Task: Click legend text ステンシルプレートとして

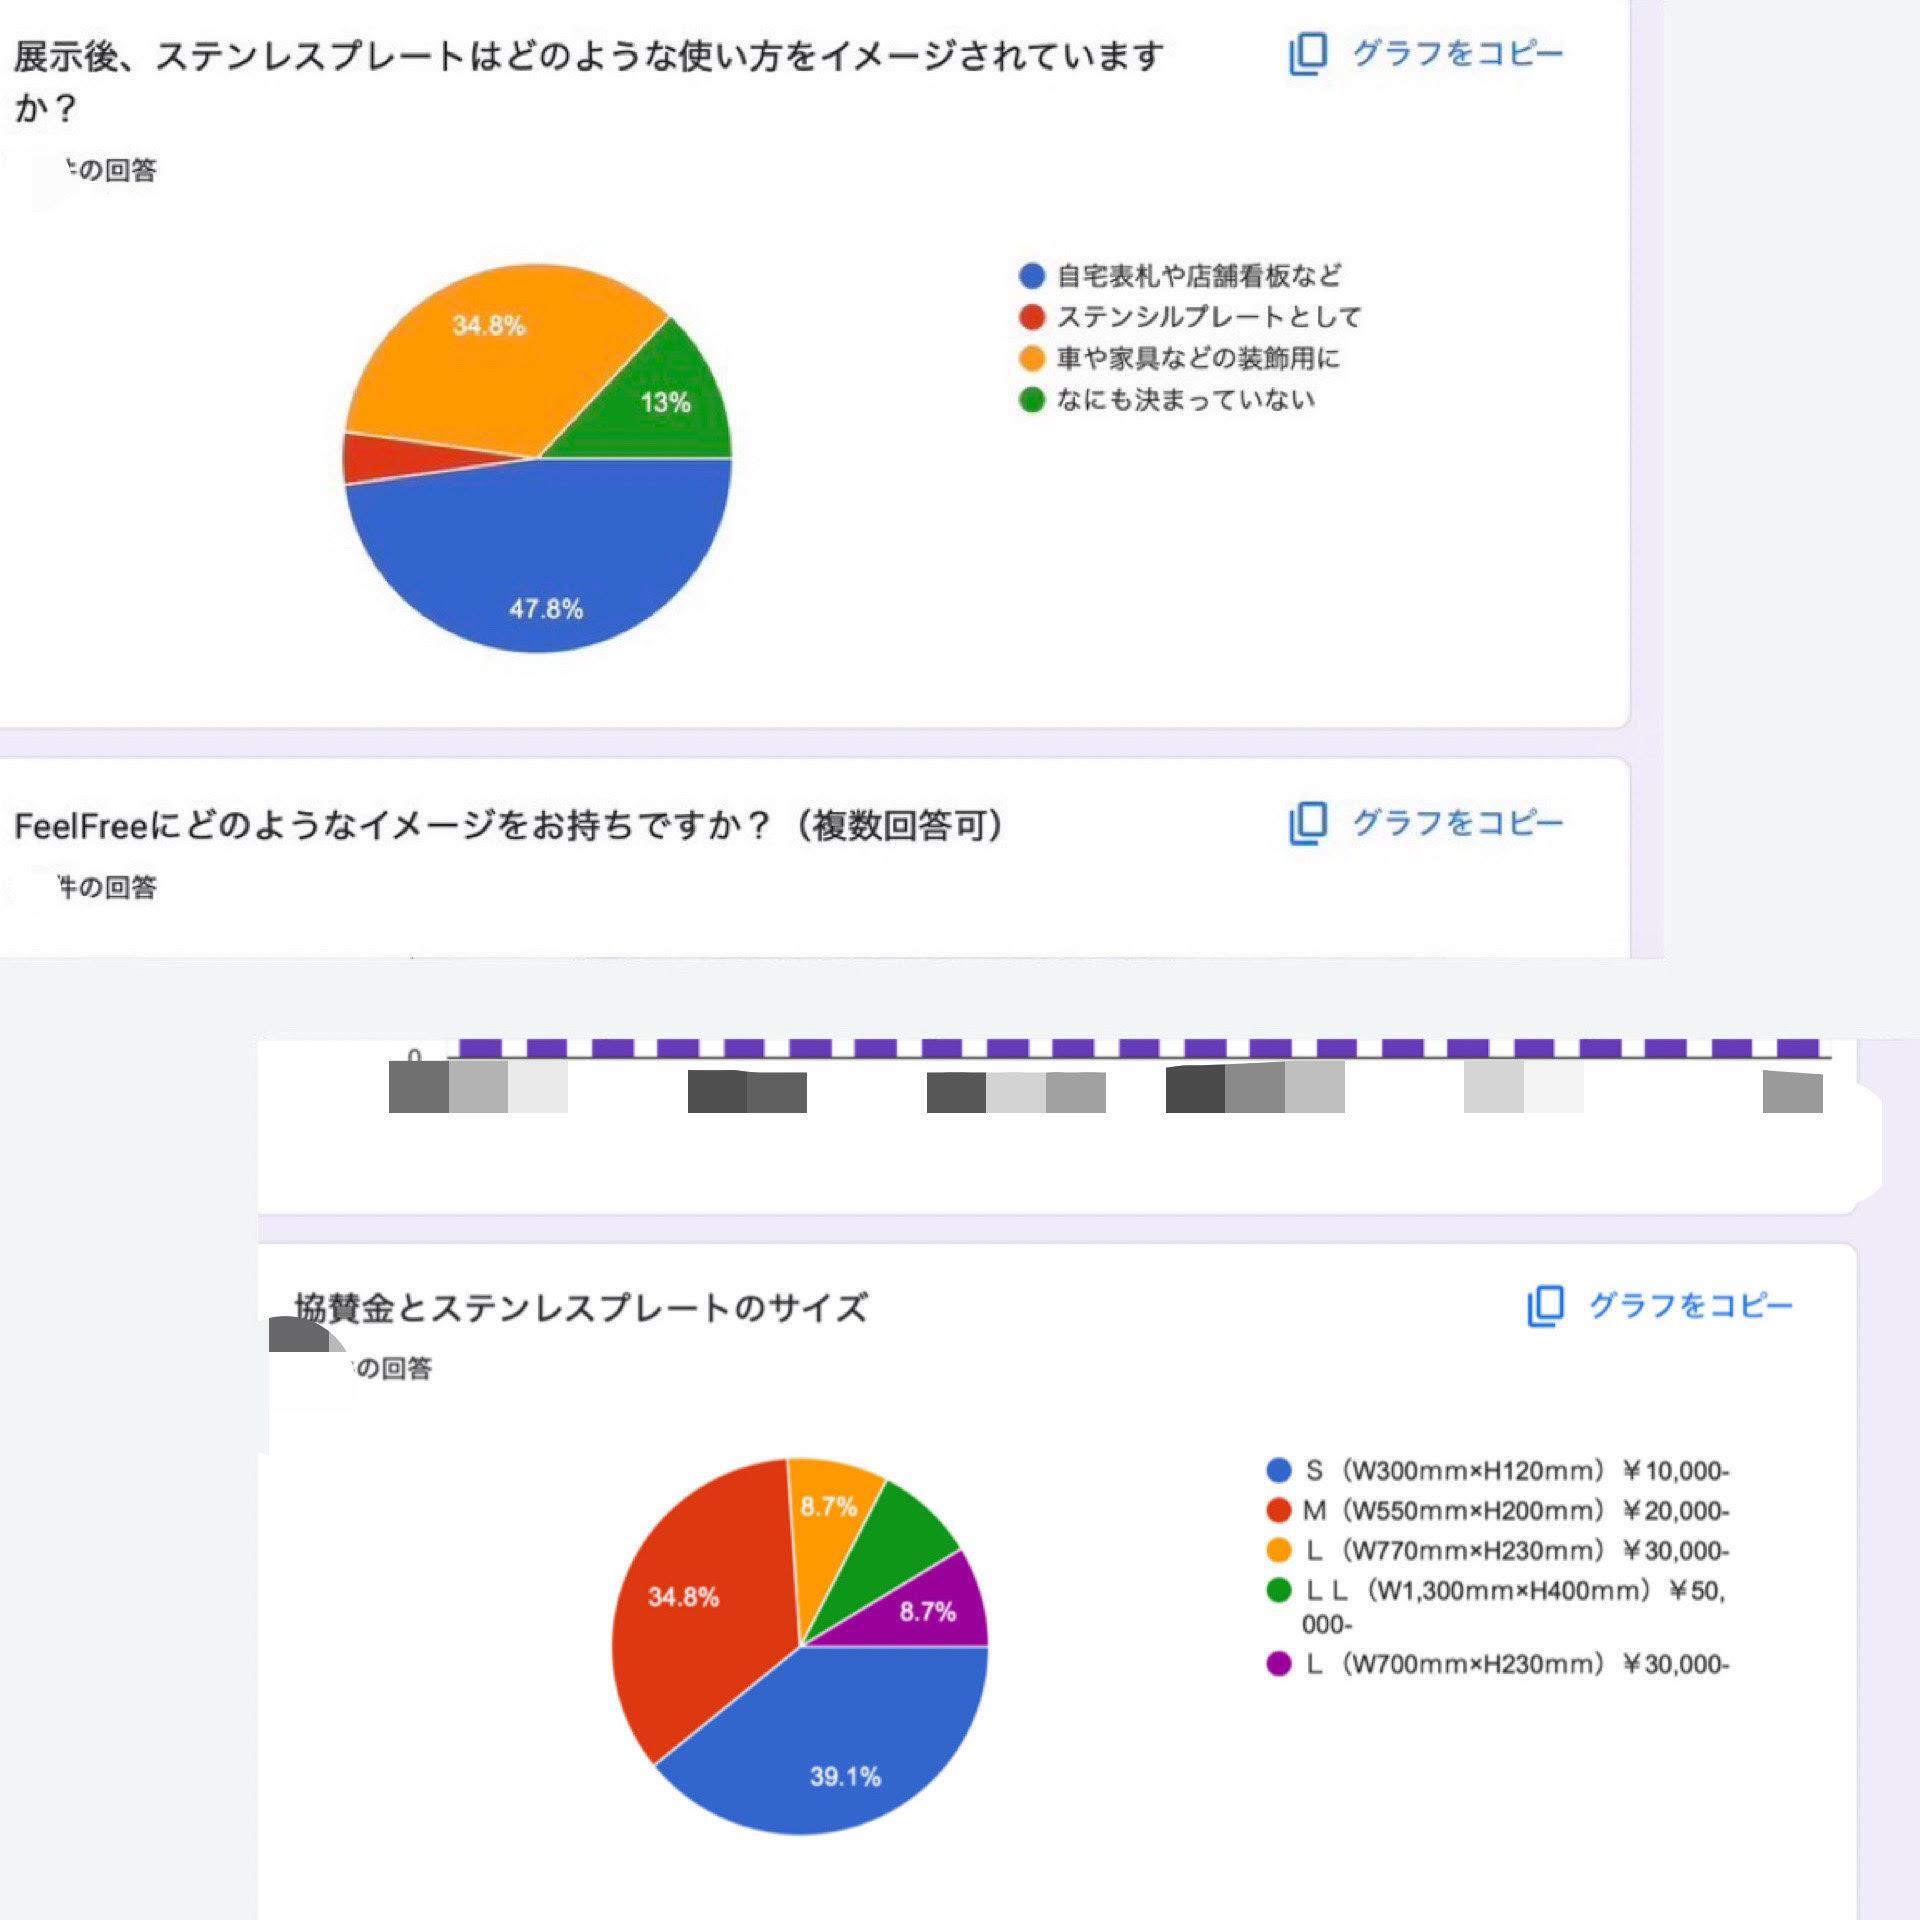Action: pos(1209,317)
